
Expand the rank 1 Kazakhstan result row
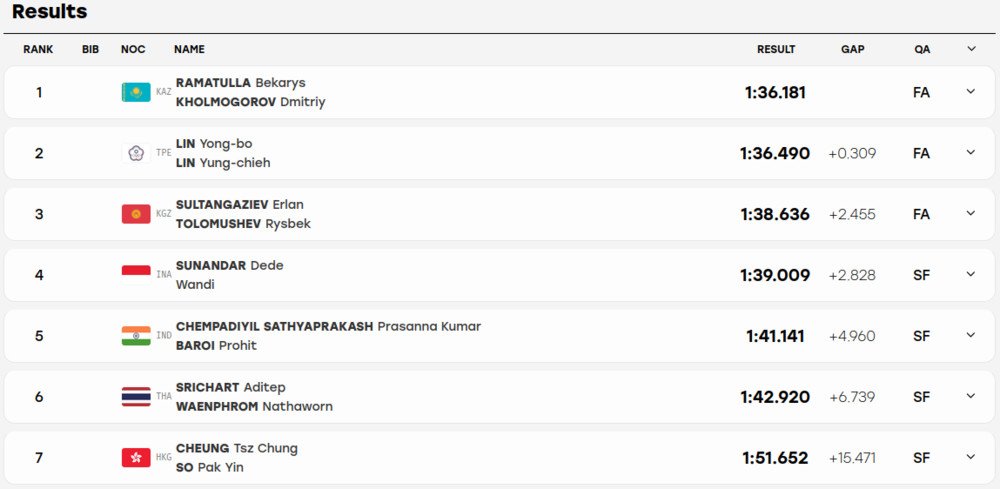(971, 91)
